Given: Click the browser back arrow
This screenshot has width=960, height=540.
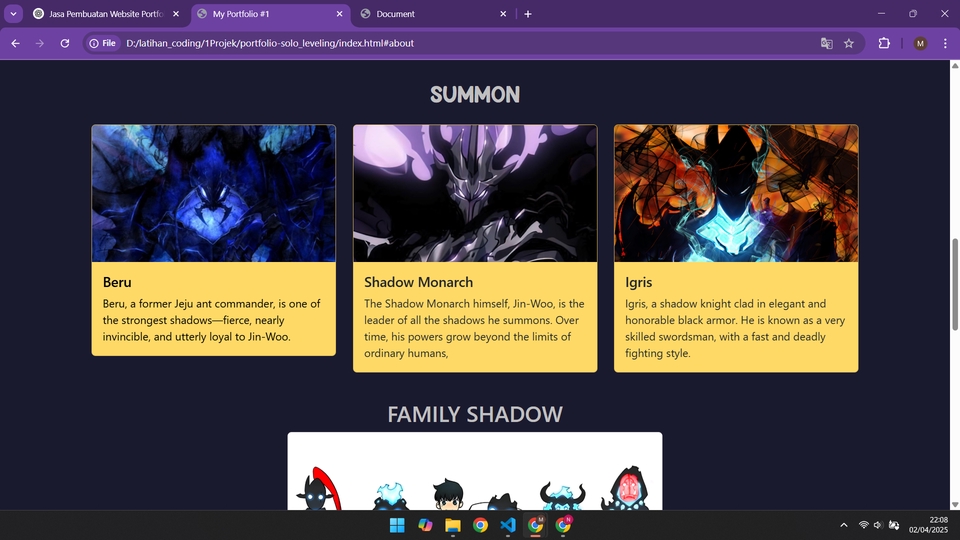Looking at the screenshot, I should pos(15,43).
